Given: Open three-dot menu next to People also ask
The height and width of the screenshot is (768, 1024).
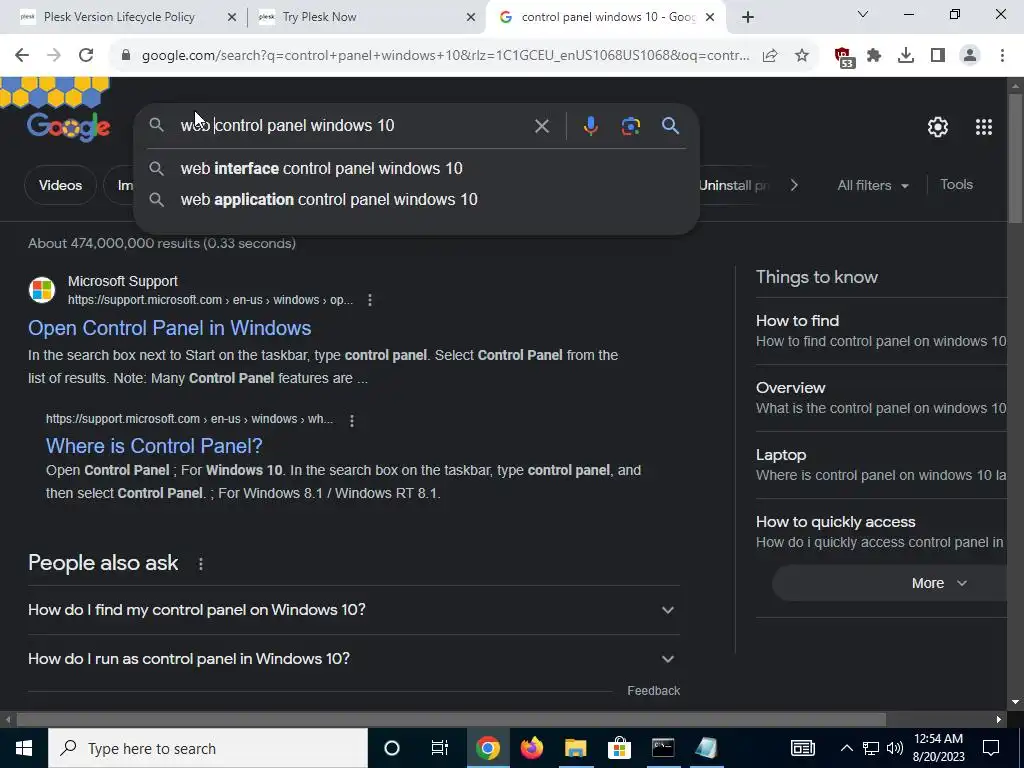Looking at the screenshot, I should pos(201,564).
